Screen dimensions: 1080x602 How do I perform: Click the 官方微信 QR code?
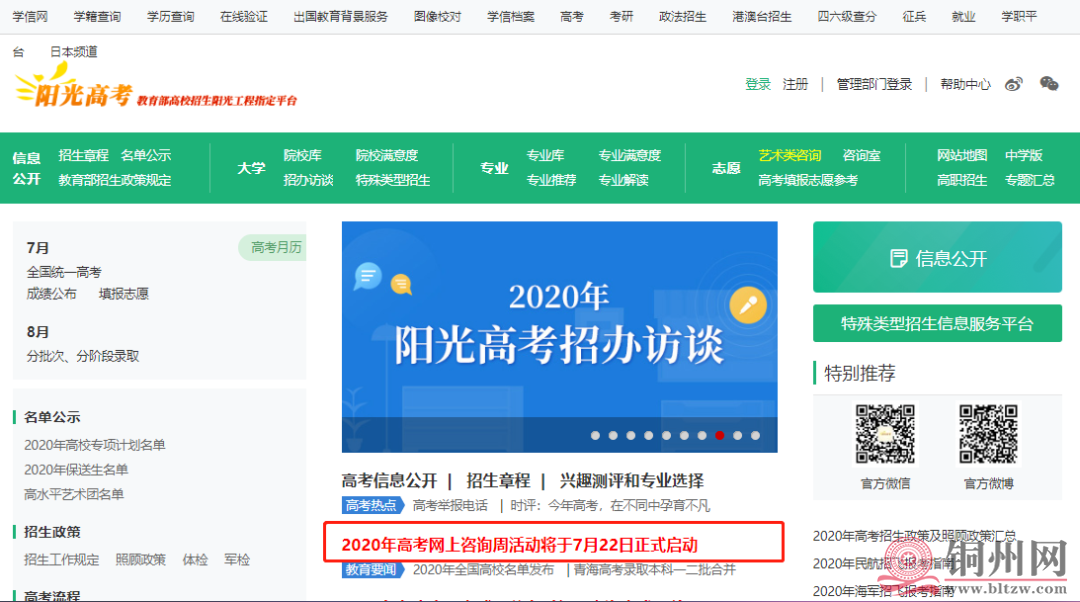[x=885, y=435]
